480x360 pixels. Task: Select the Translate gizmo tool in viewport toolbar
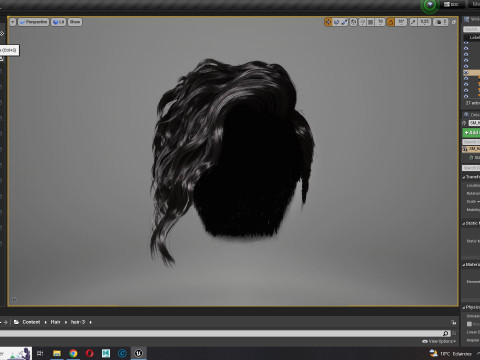pyautogui.click(x=328, y=22)
